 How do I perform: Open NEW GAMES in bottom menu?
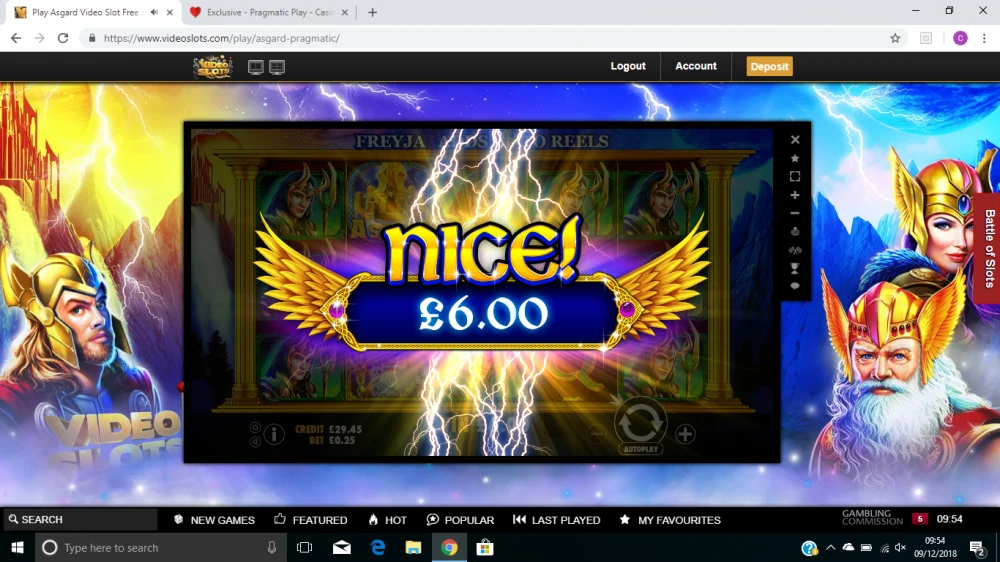coord(214,520)
